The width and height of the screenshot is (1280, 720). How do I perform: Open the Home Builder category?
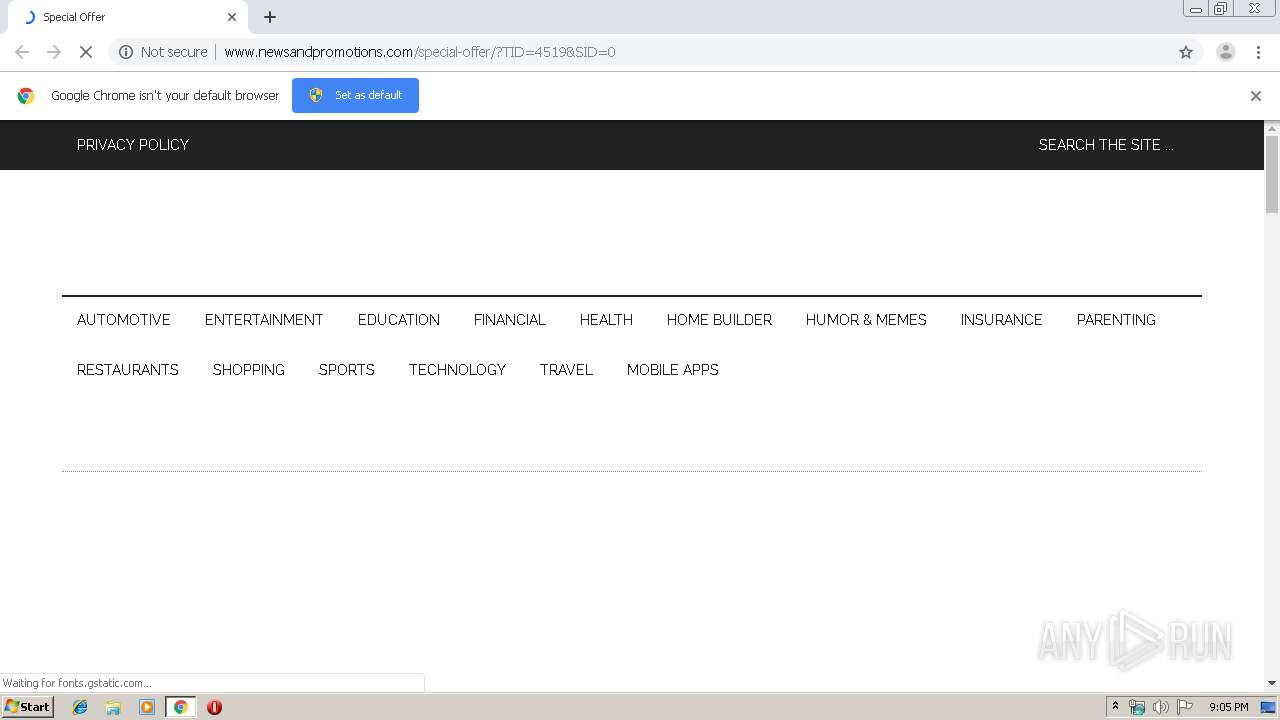(719, 320)
